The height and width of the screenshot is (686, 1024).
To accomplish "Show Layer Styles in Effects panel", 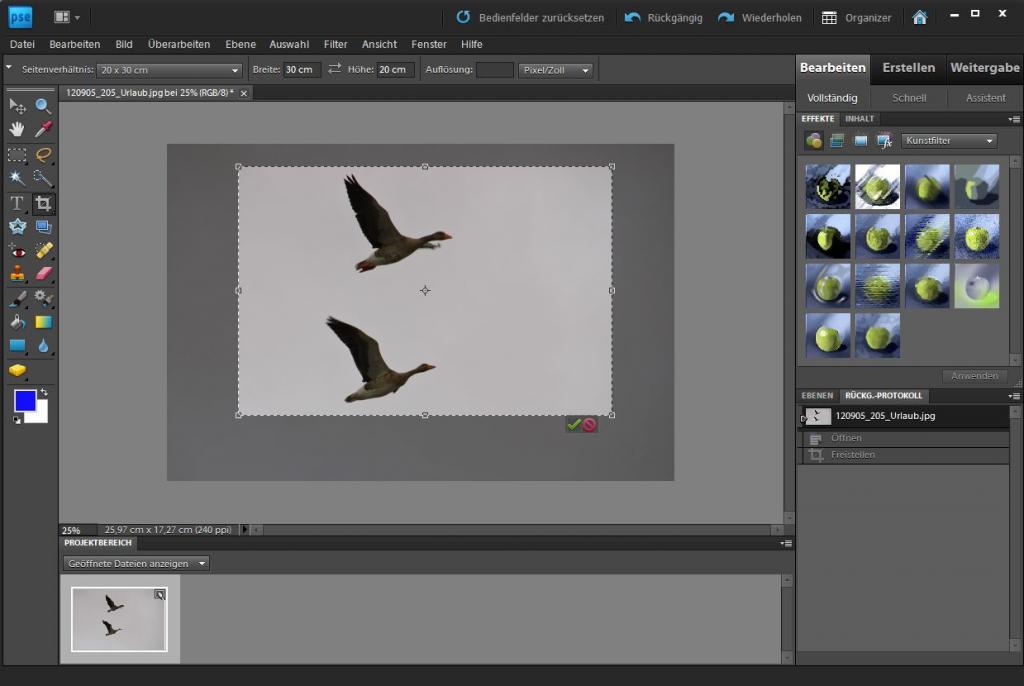I will point(837,140).
